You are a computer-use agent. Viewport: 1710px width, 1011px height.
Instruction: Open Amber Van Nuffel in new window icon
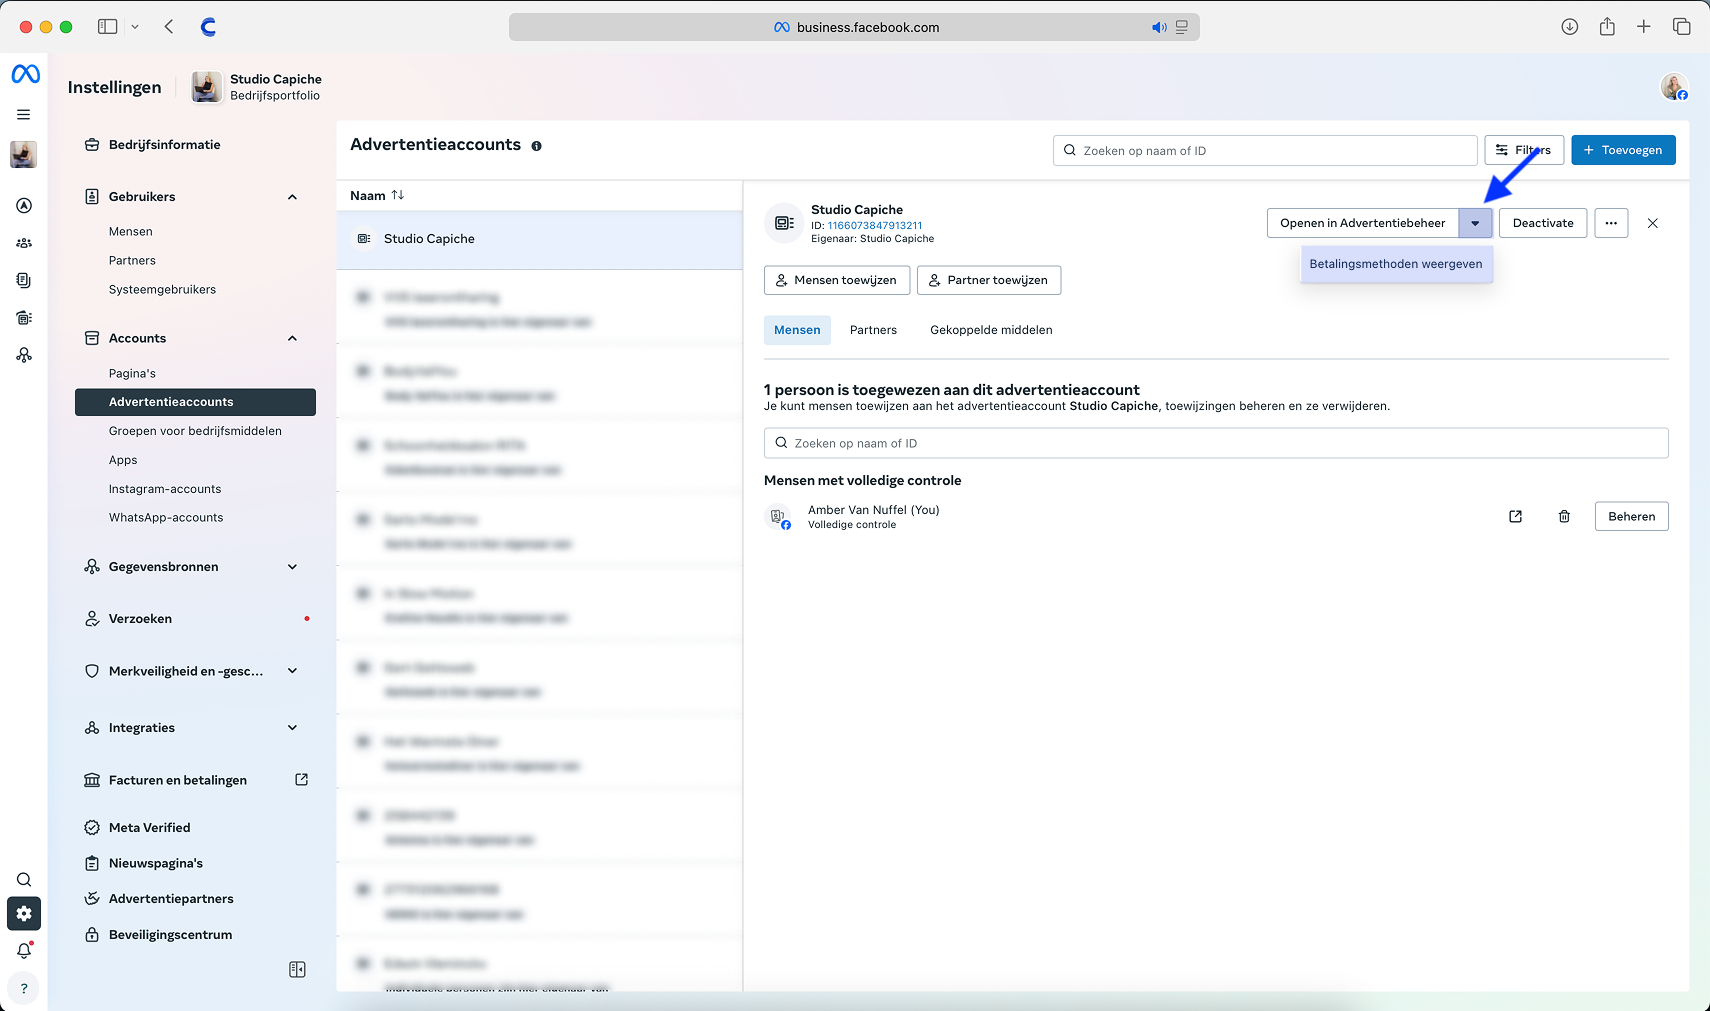click(x=1516, y=517)
